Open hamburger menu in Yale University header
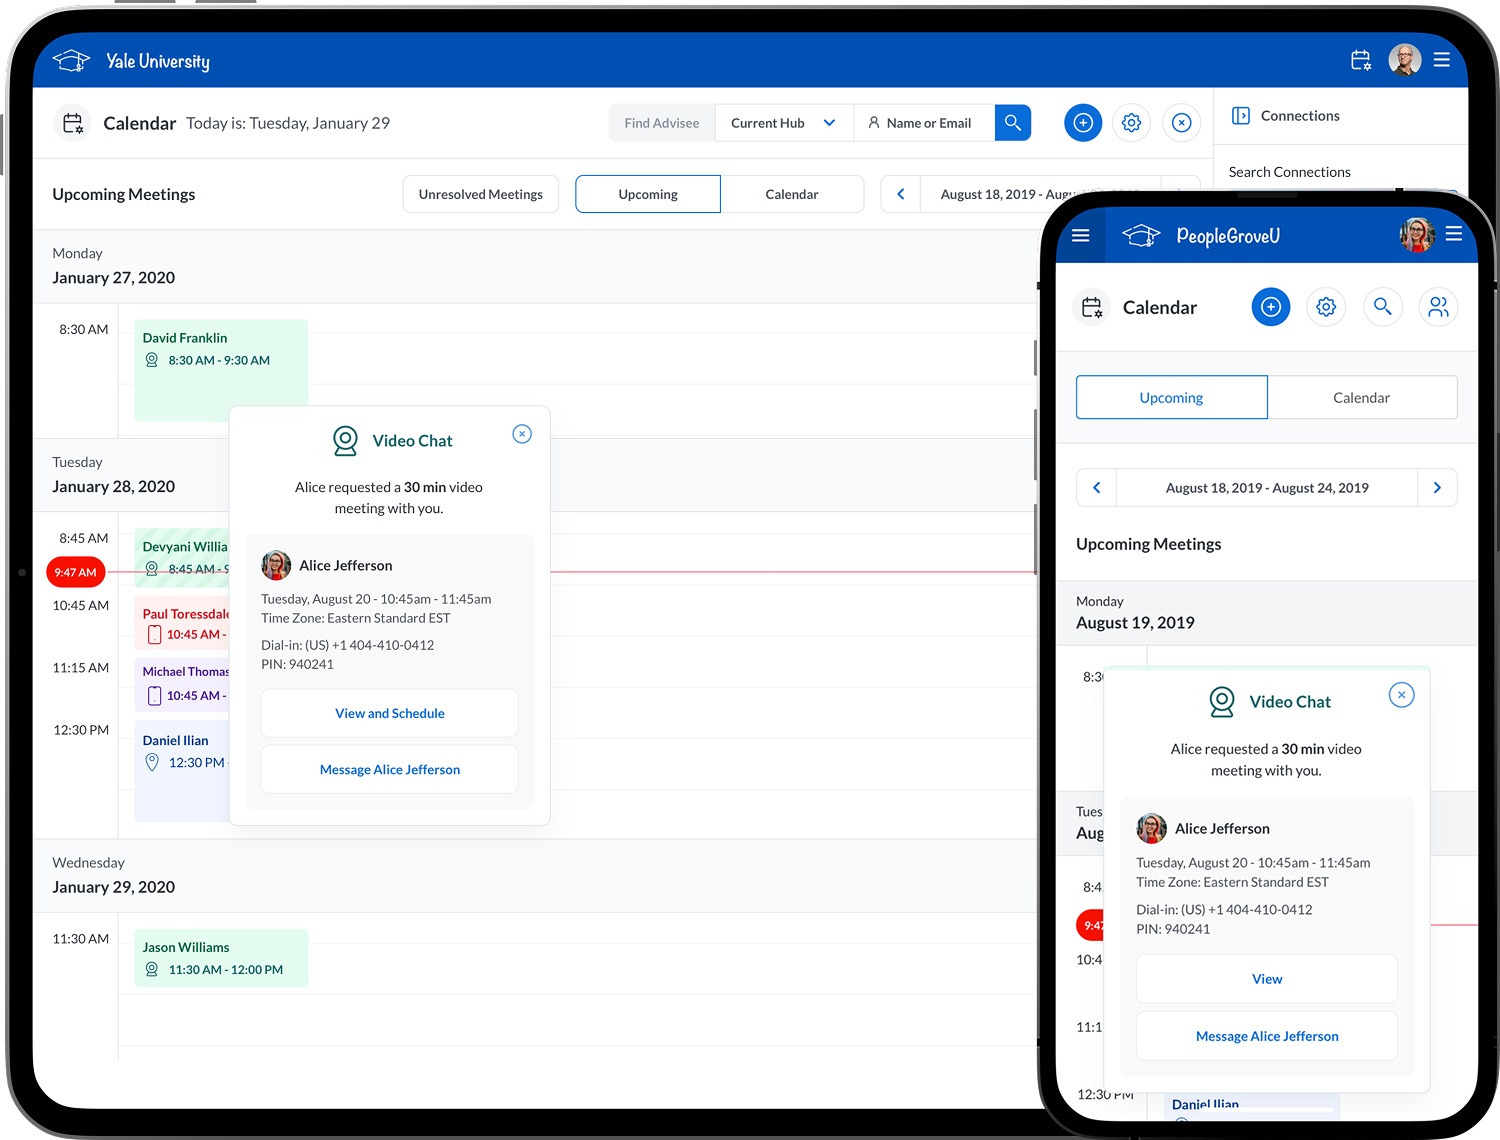 tap(1441, 61)
